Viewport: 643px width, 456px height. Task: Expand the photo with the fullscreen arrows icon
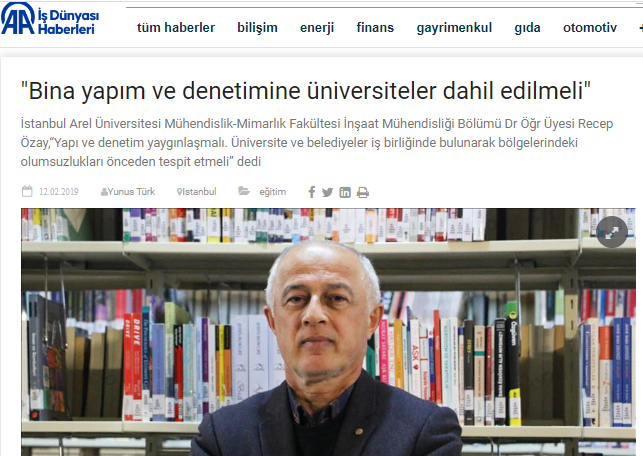[x=612, y=232]
